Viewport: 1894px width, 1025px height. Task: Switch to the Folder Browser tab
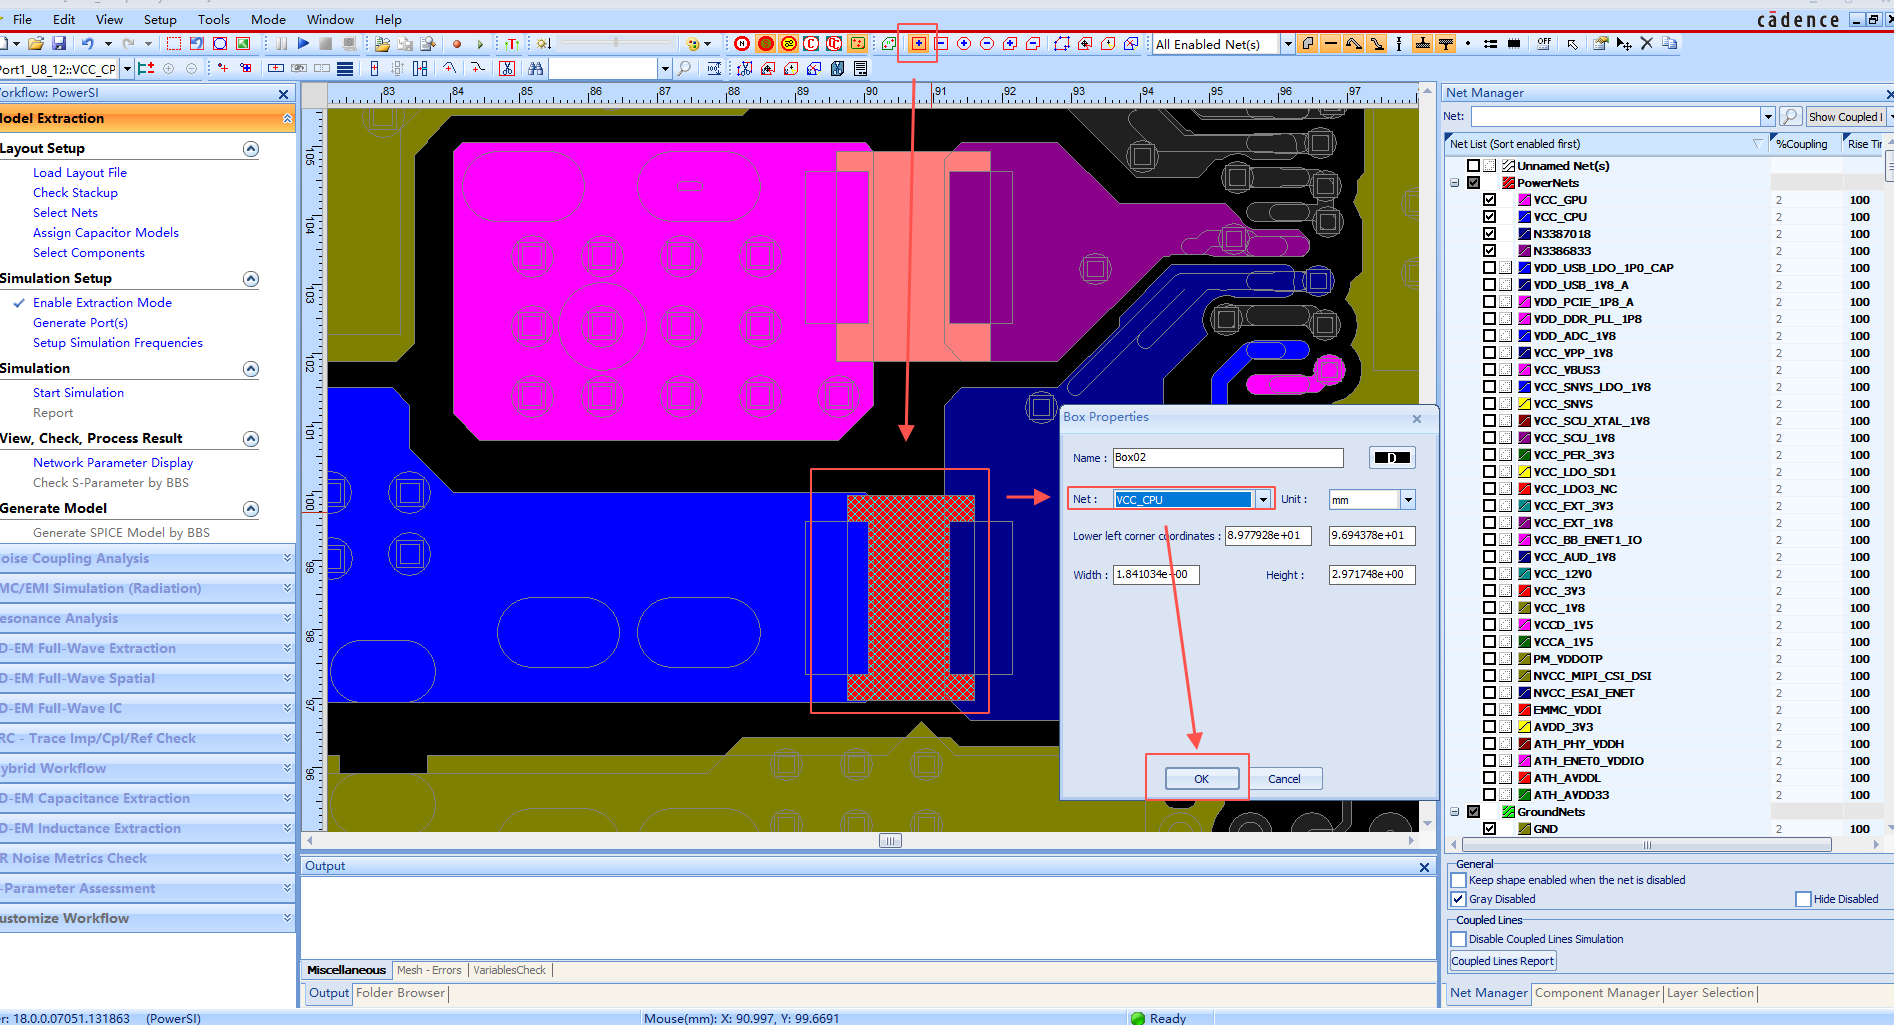click(x=400, y=993)
